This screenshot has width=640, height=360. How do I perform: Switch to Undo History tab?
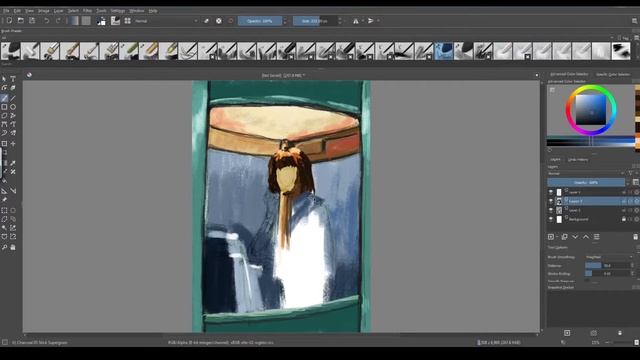coord(578,160)
